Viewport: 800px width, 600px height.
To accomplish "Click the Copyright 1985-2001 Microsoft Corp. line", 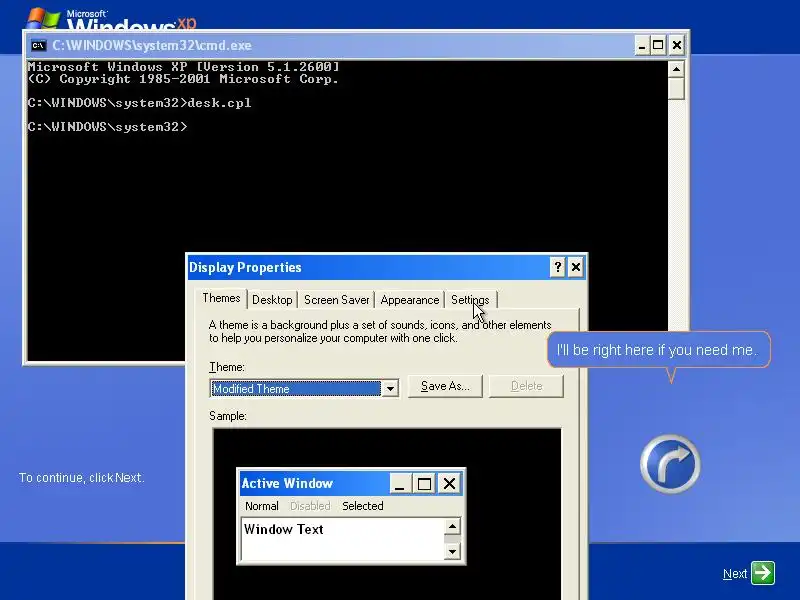I will (x=183, y=79).
